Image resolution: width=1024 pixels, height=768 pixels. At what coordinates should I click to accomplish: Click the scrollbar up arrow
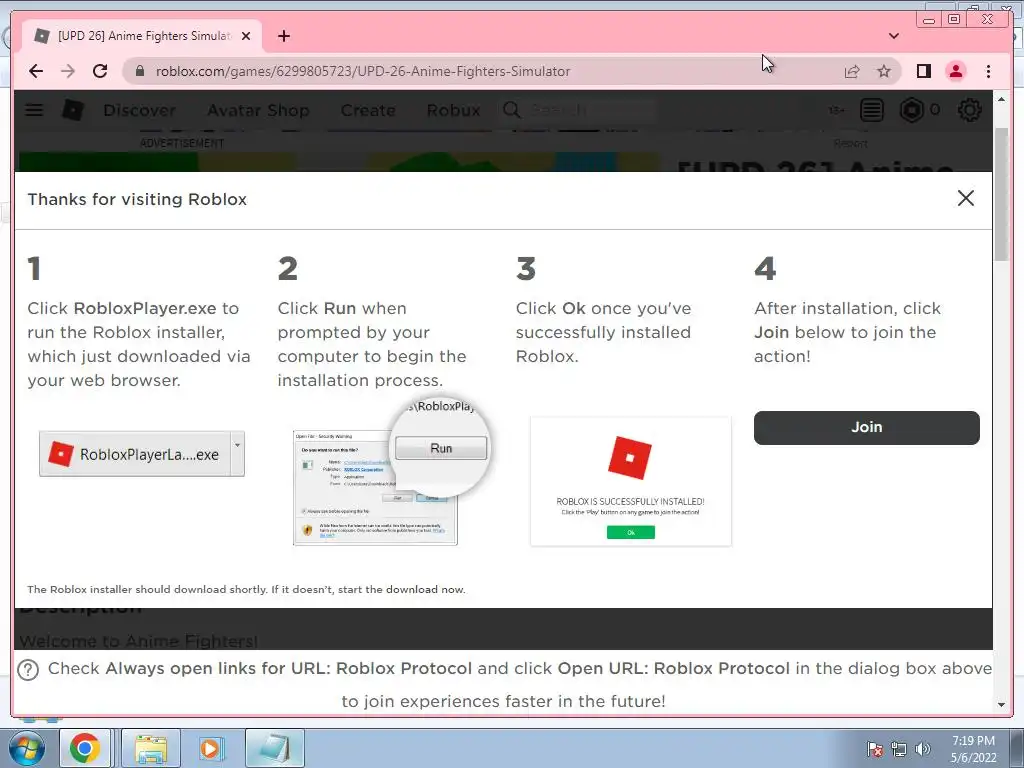tap(1001, 99)
